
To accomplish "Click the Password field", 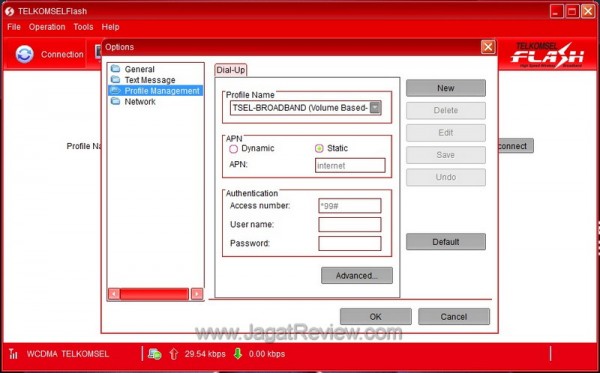I will [x=350, y=243].
